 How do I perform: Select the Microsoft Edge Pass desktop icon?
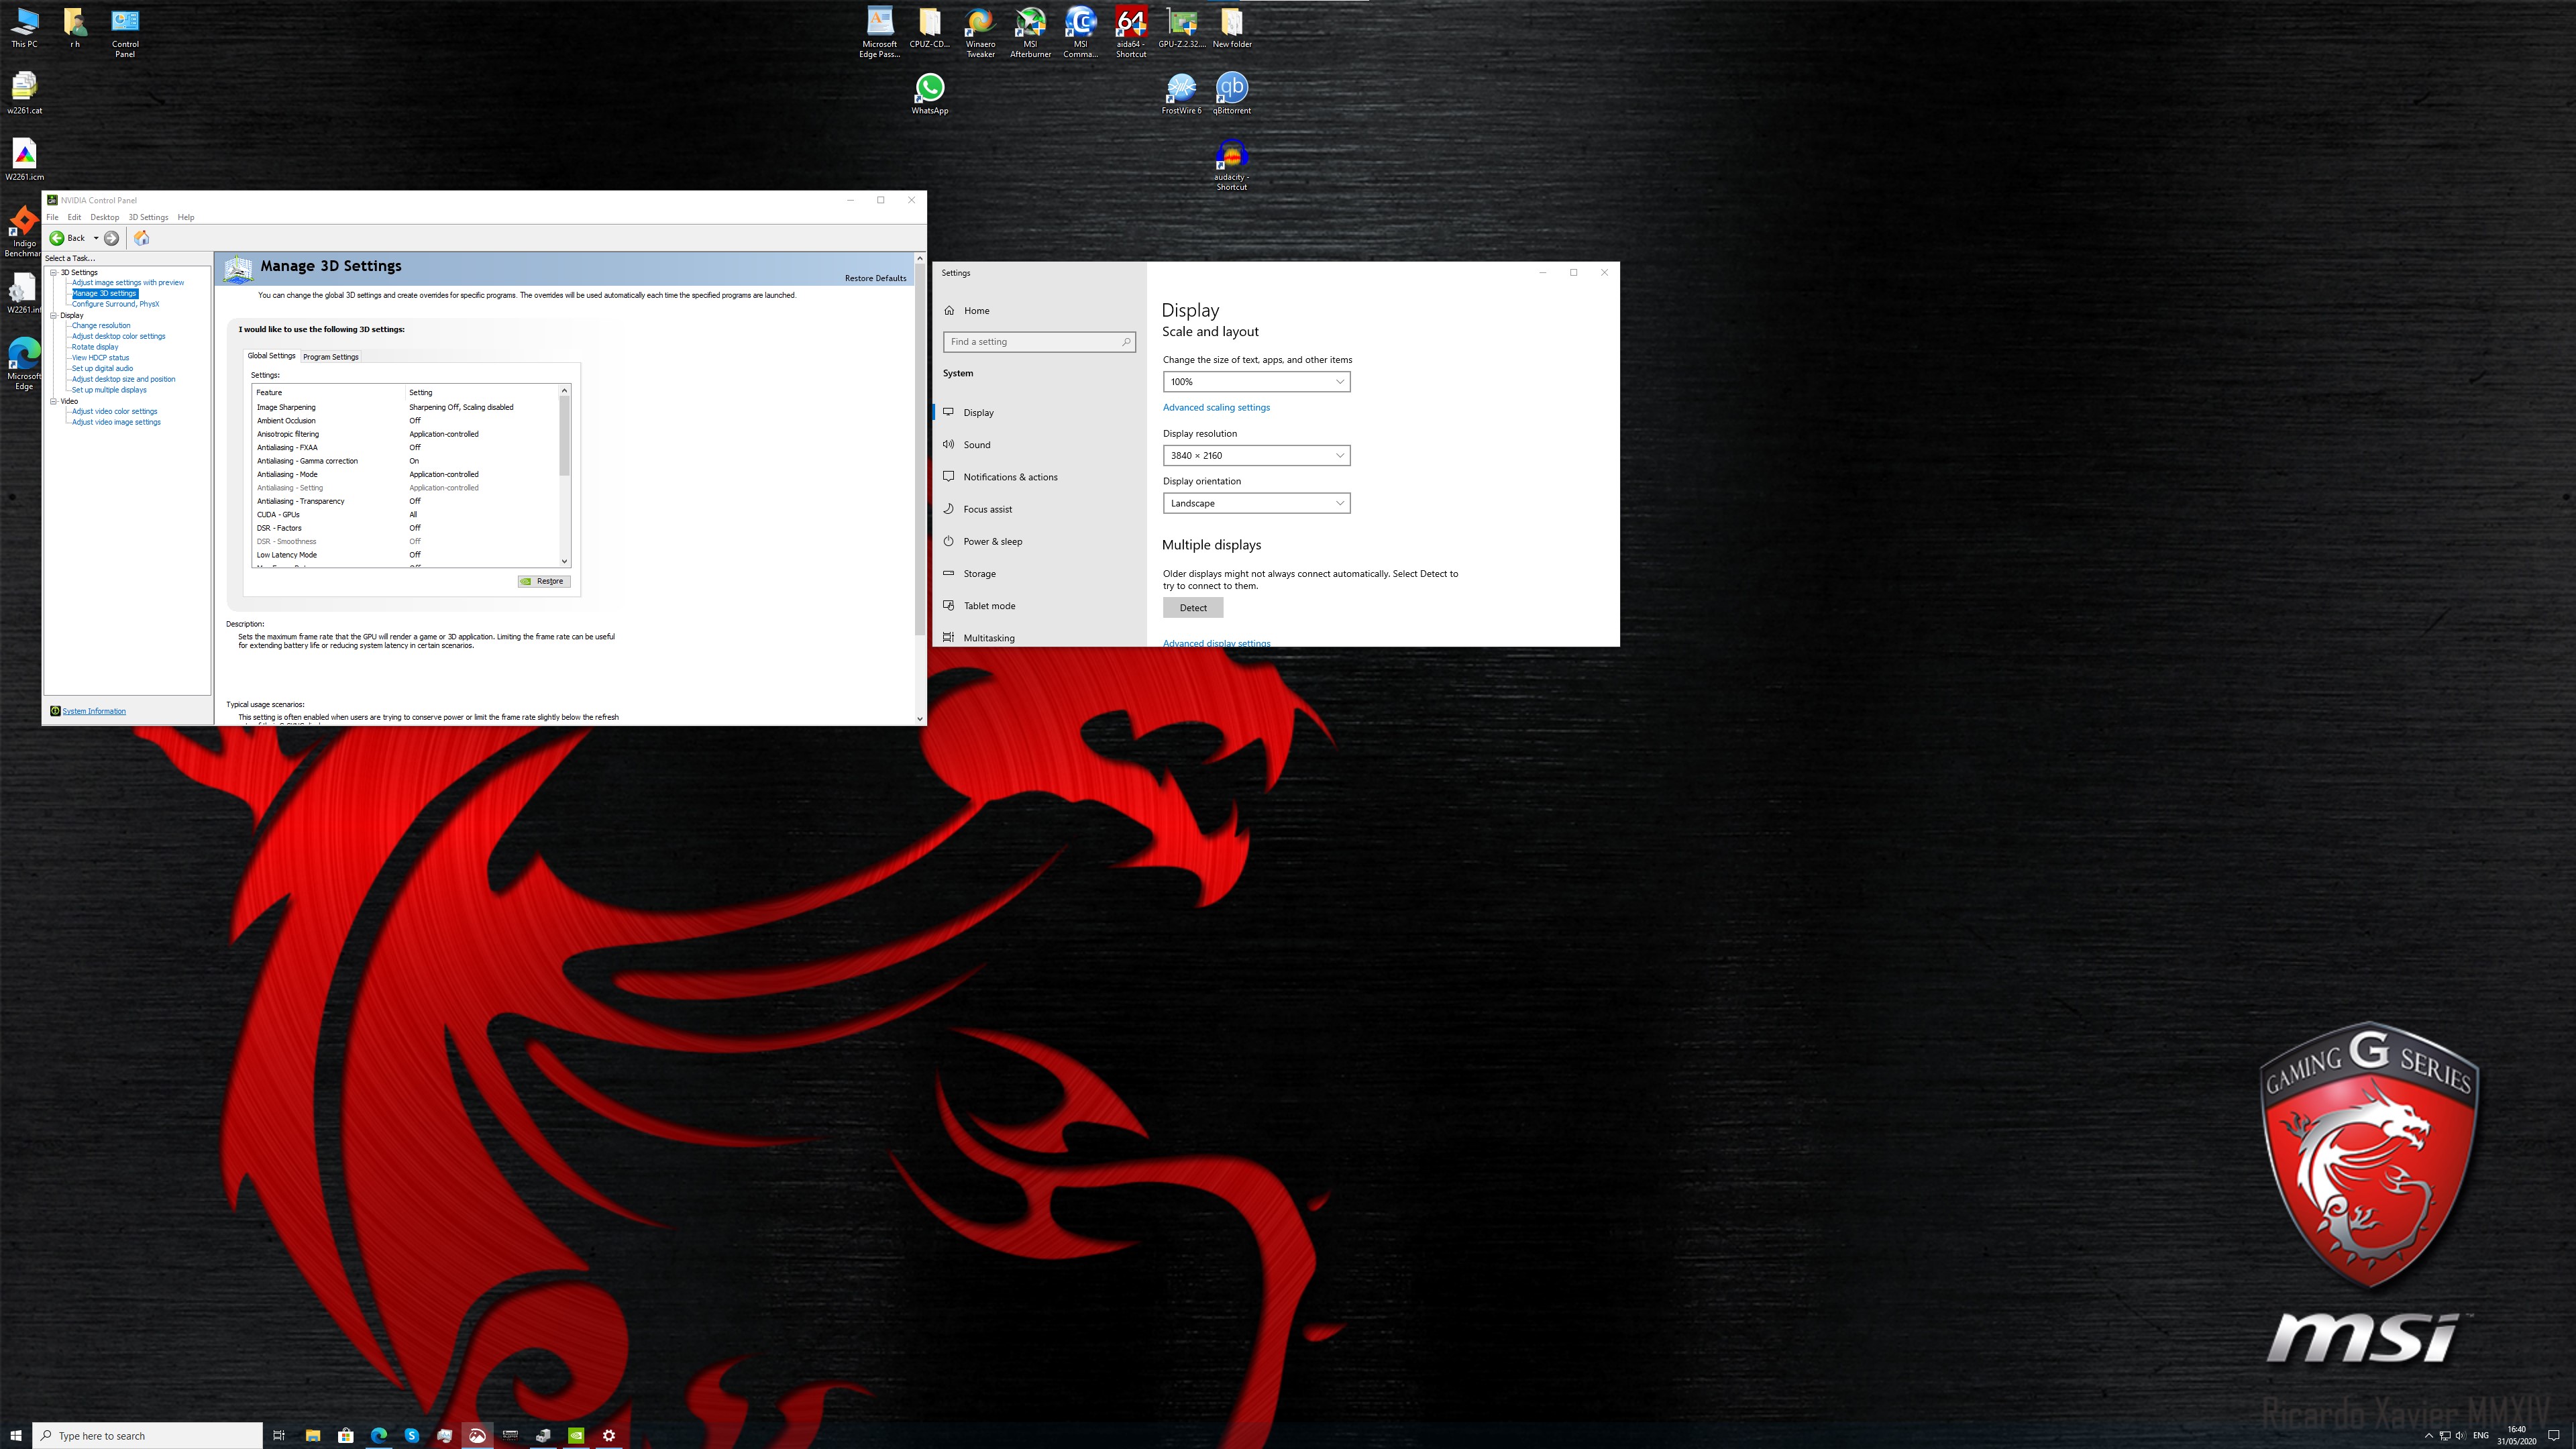[879, 32]
